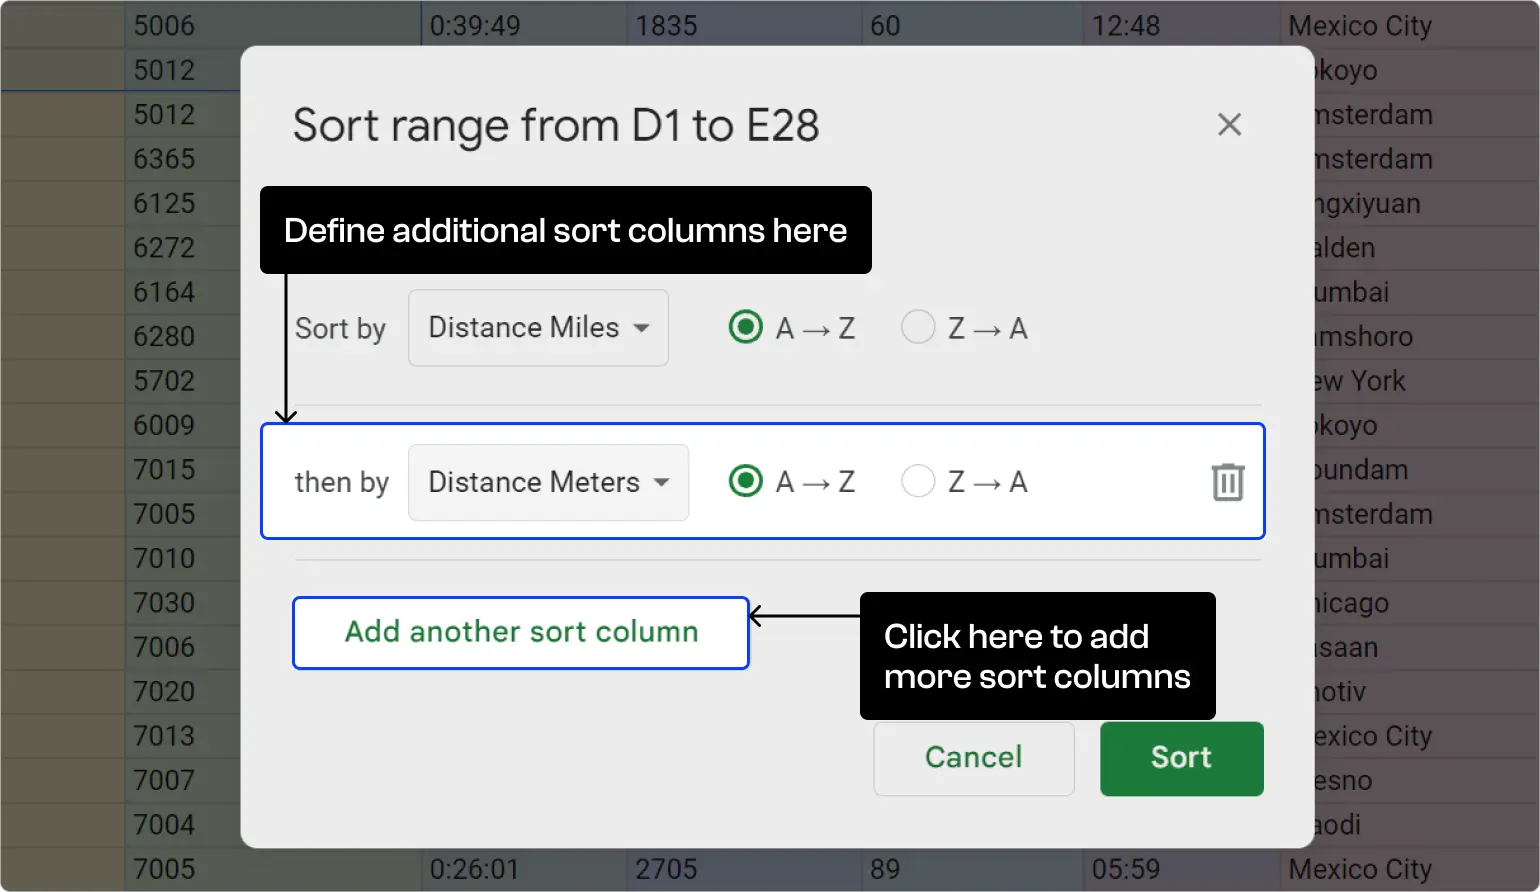Select Z→A ordering for Distance Meters
1540x892 pixels.
click(917, 481)
